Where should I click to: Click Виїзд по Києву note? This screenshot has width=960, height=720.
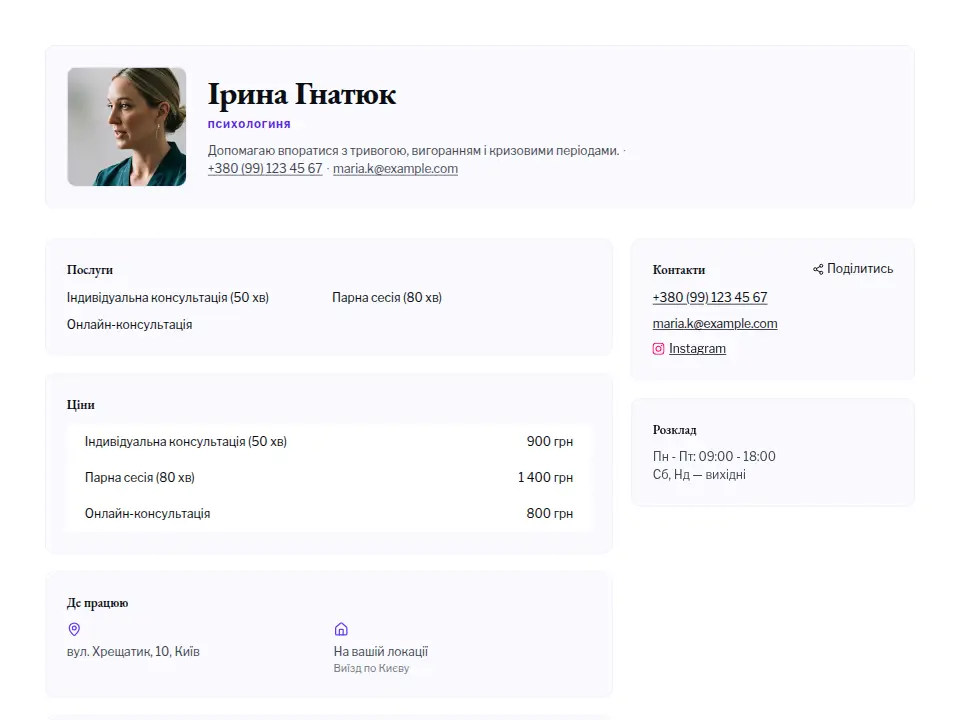[371, 669]
